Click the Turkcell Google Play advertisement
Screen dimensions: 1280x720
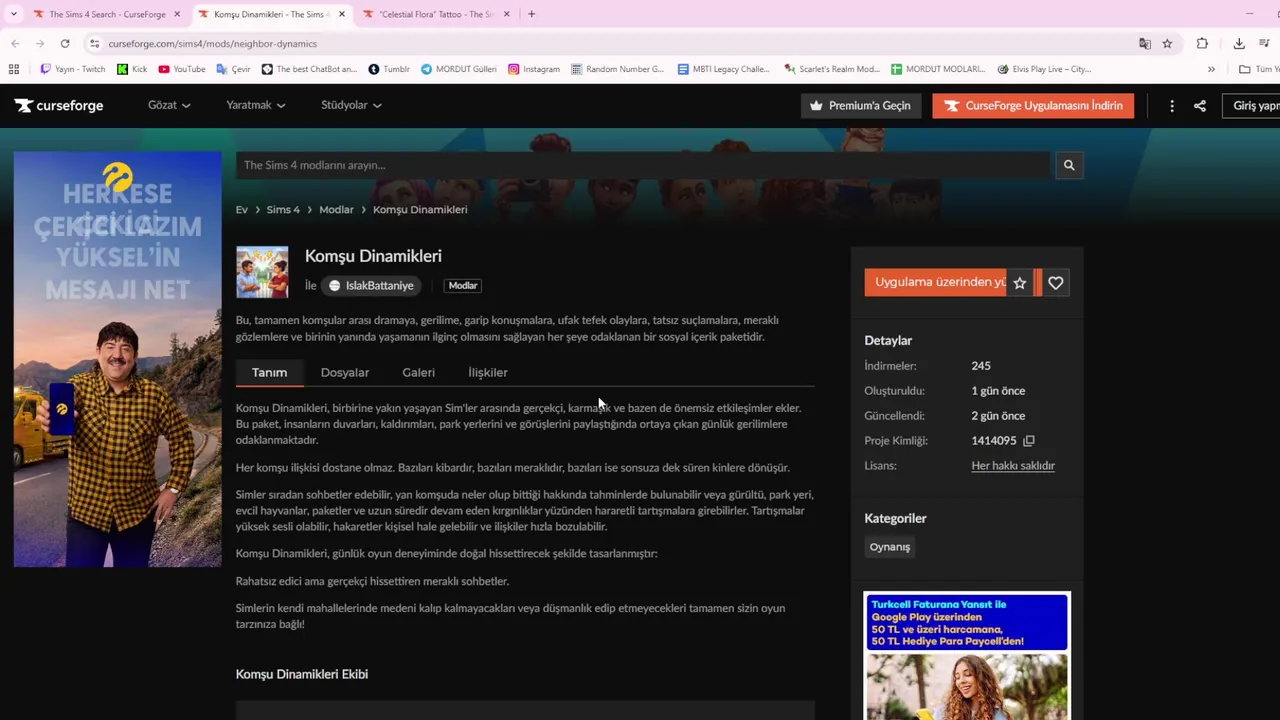(x=967, y=656)
